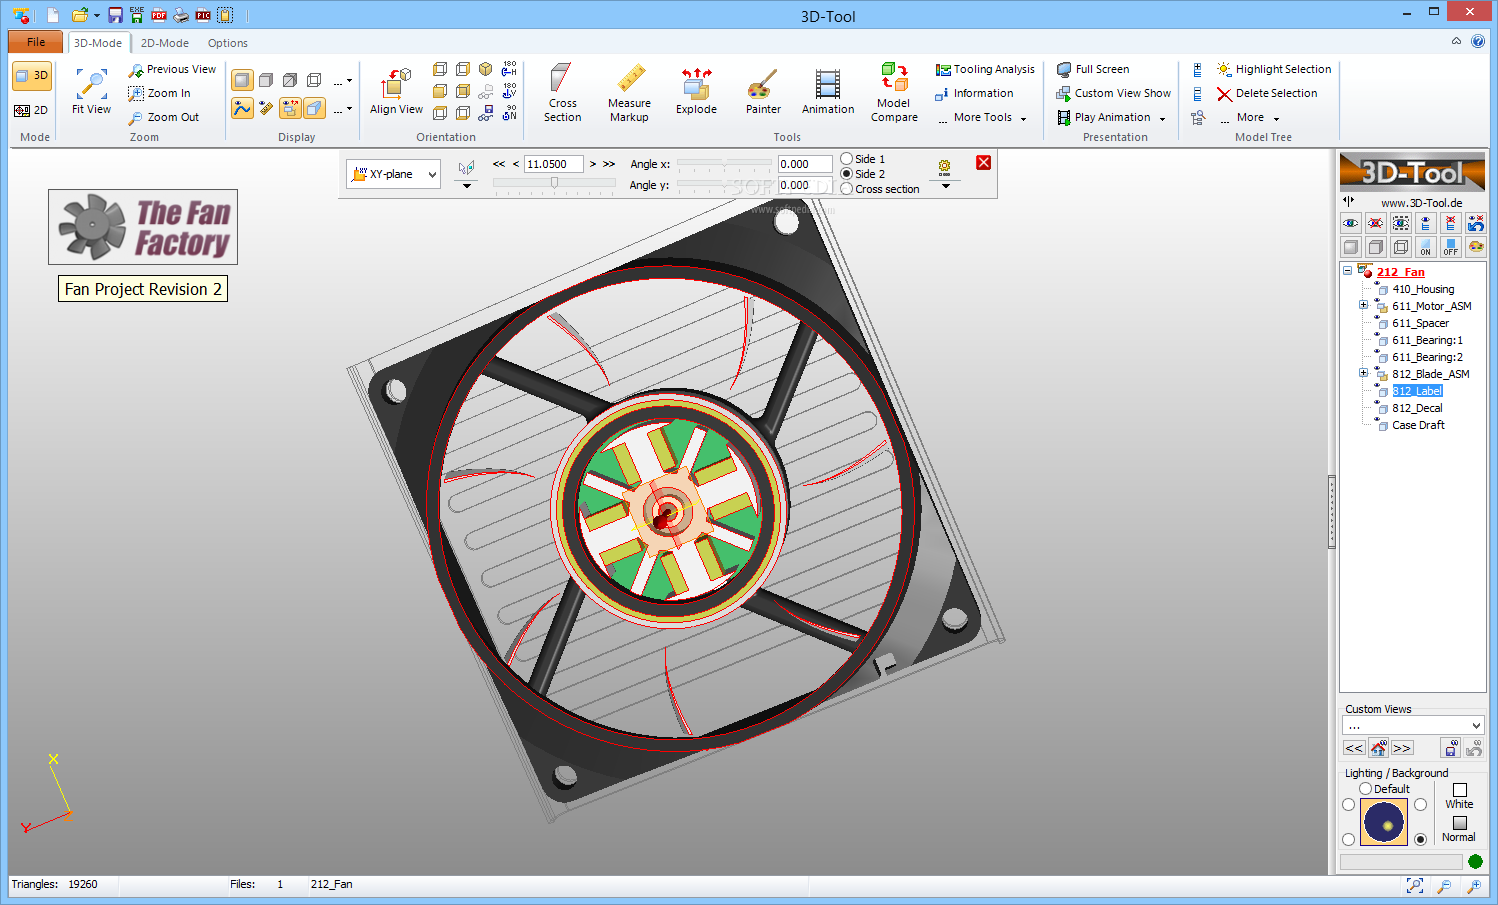Select the Cross Section tool
1498x905 pixels.
tap(562, 92)
